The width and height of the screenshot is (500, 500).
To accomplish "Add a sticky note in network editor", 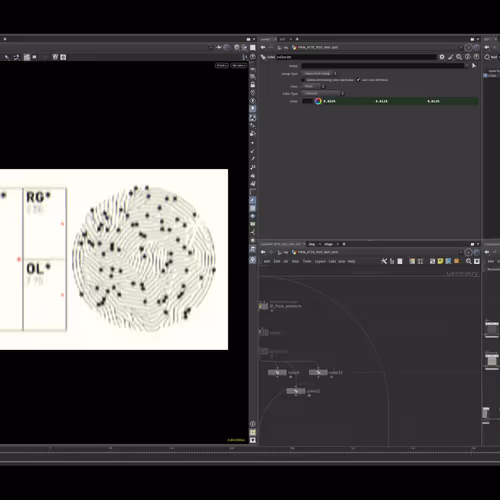I will pyautogui.click(x=440, y=261).
